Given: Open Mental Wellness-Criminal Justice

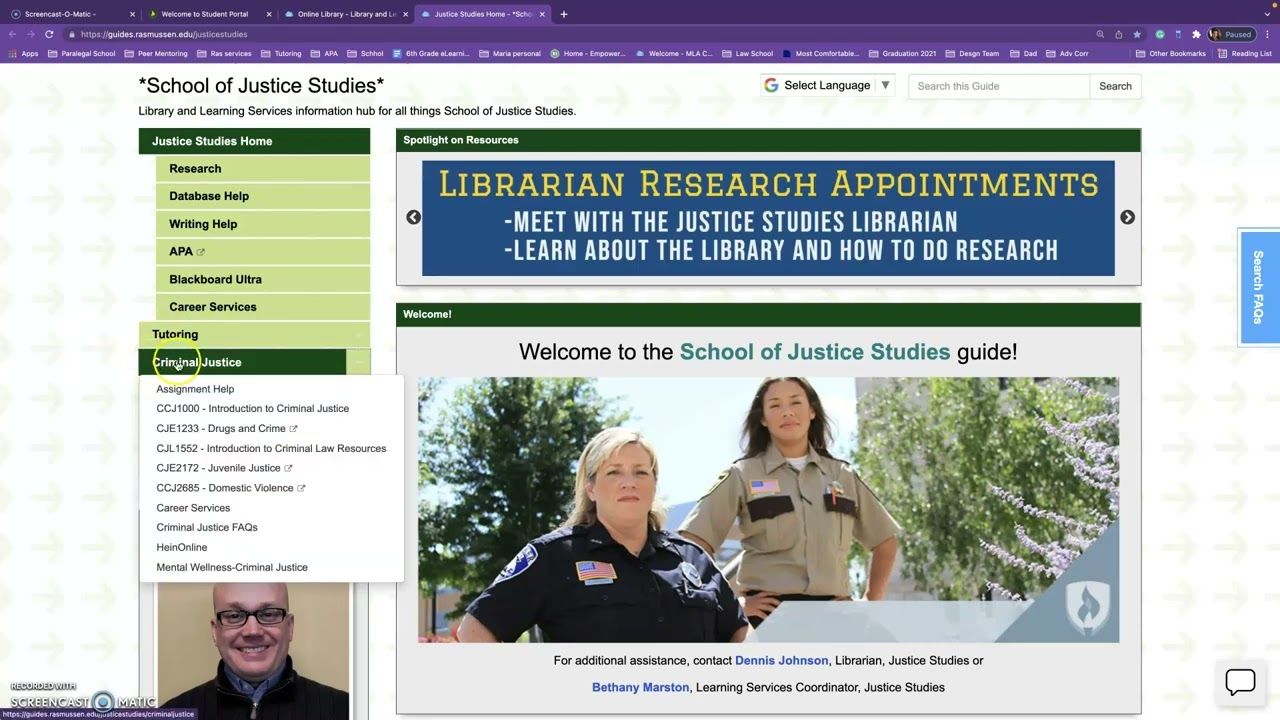Looking at the screenshot, I should pyautogui.click(x=232, y=567).
